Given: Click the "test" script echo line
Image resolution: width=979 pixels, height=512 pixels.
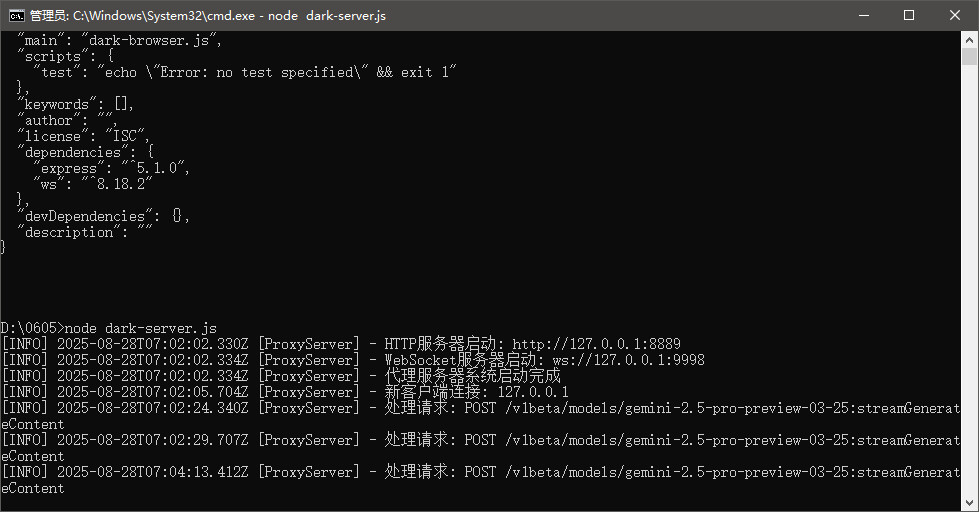Looking at the screenshot, I should click(245, 72).
